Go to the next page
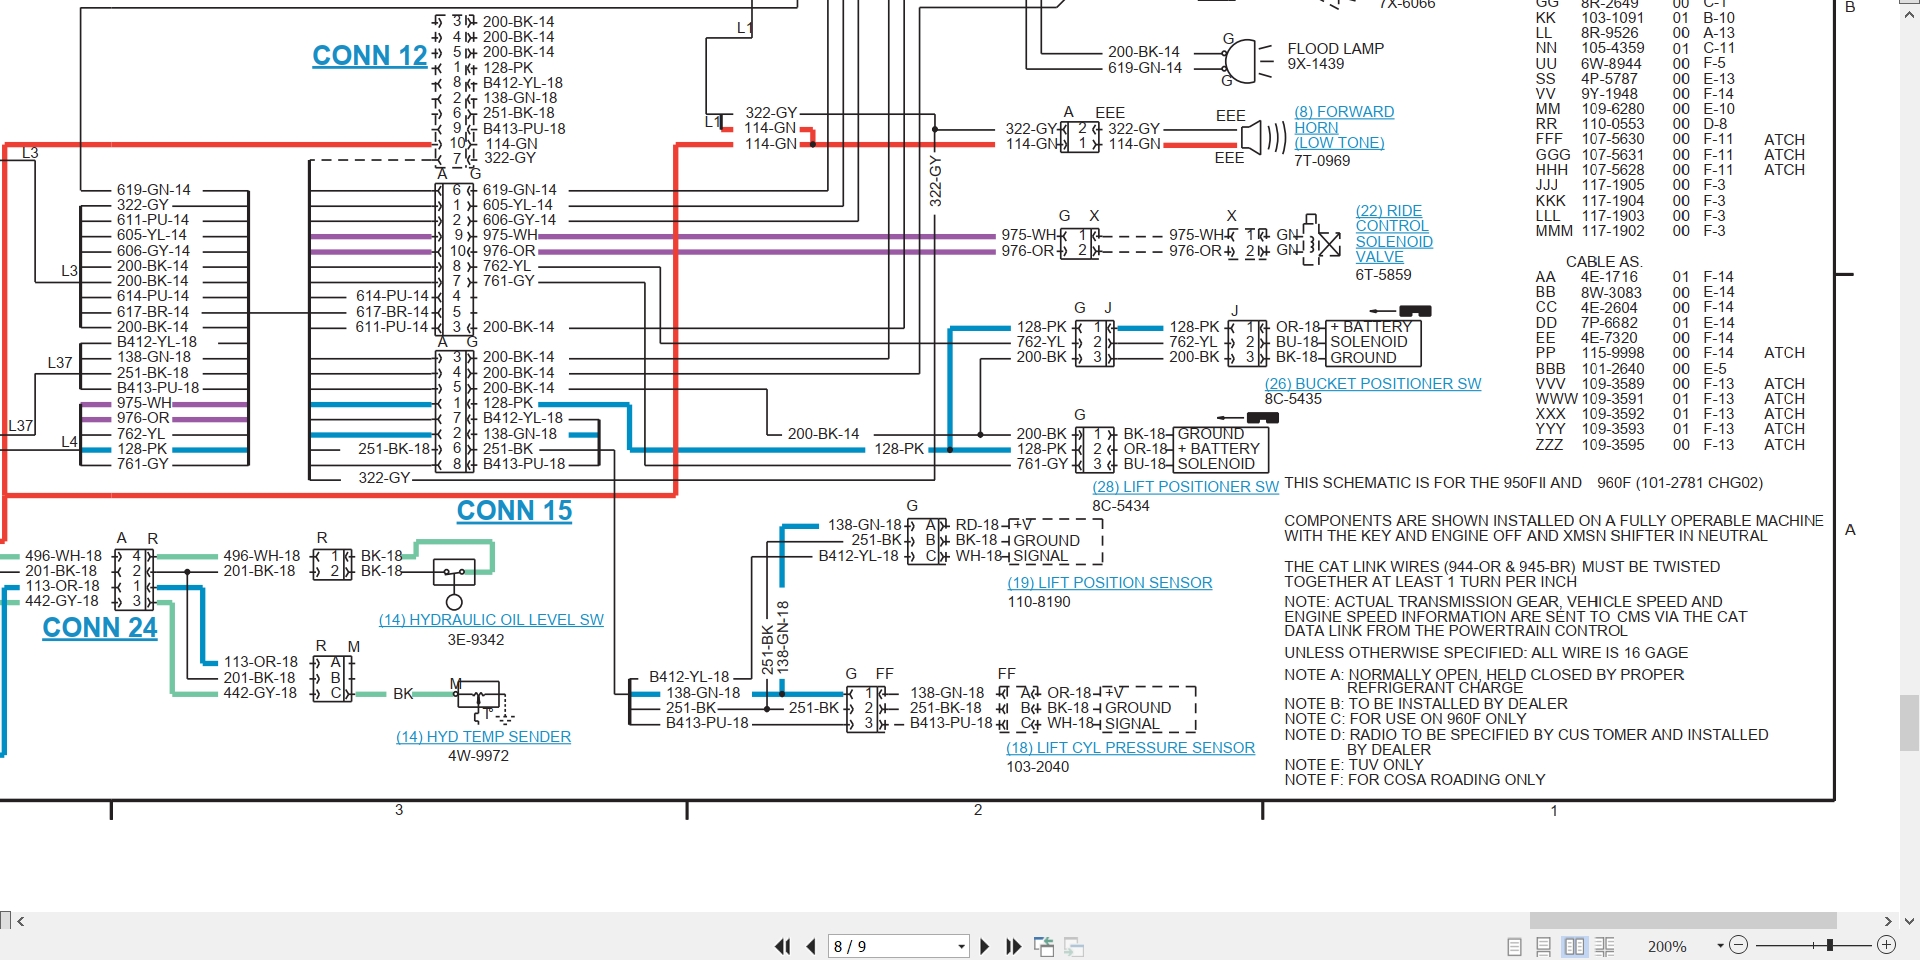 coord(985,946)
